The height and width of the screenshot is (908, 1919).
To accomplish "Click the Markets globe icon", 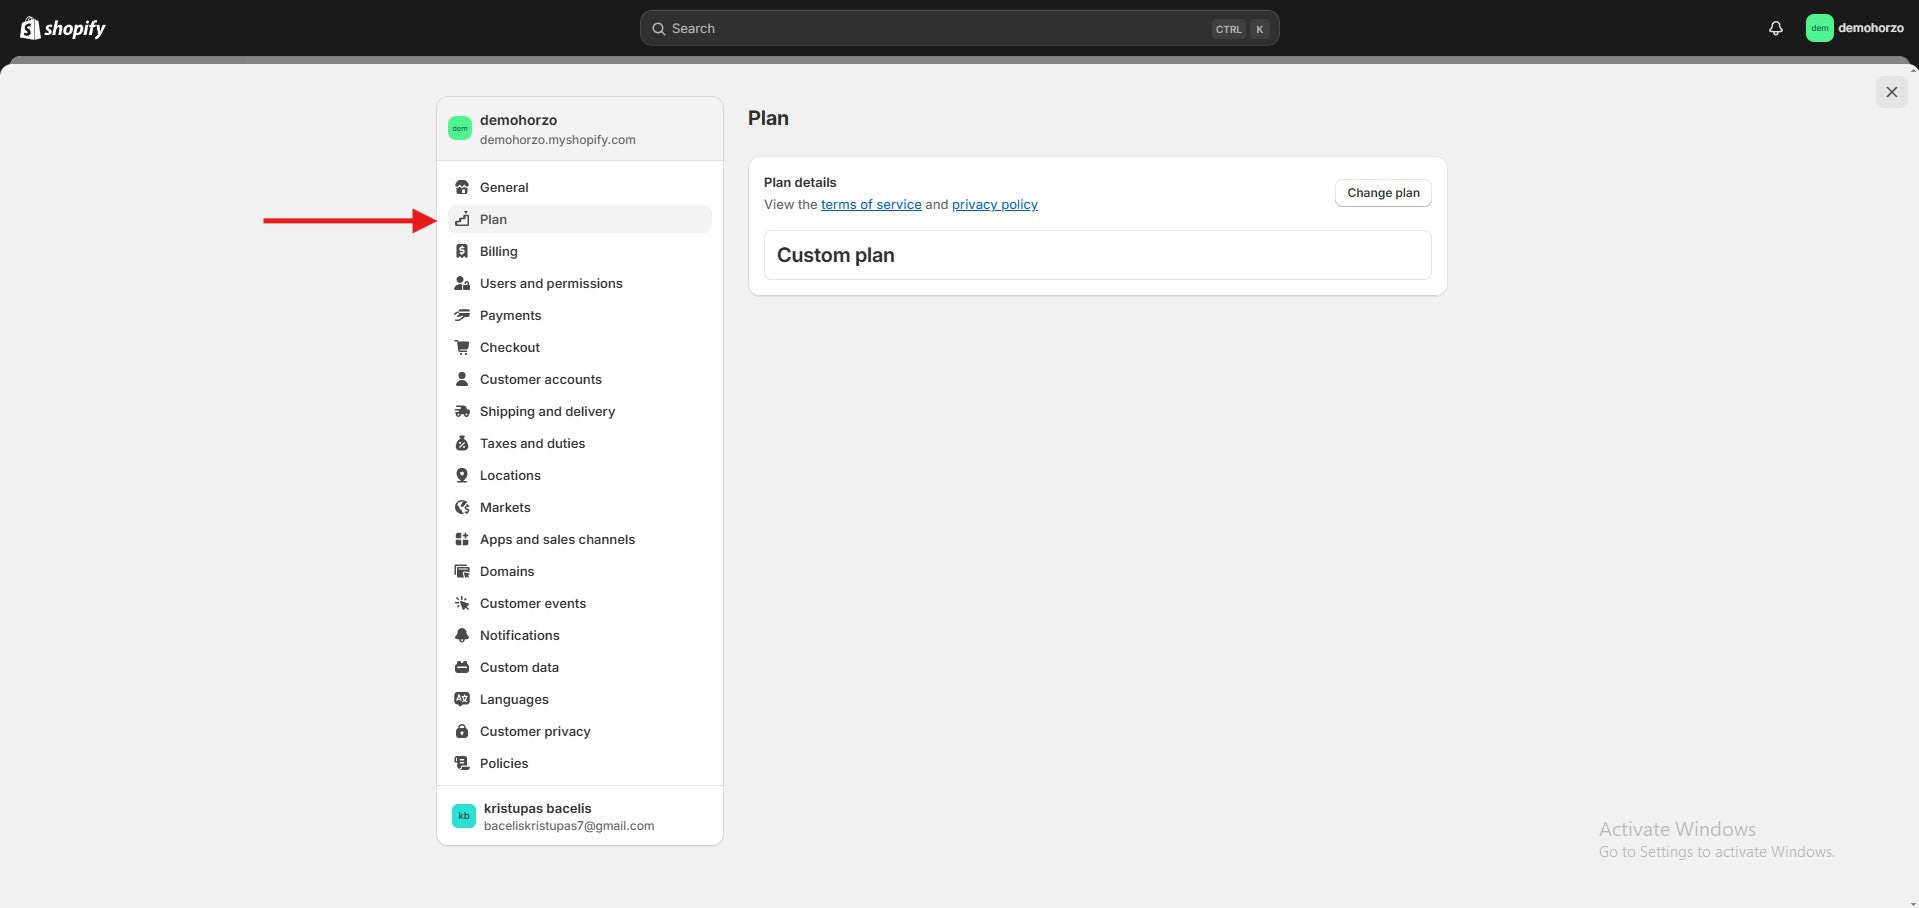I will pyautogui.click(x=462, y=507).
